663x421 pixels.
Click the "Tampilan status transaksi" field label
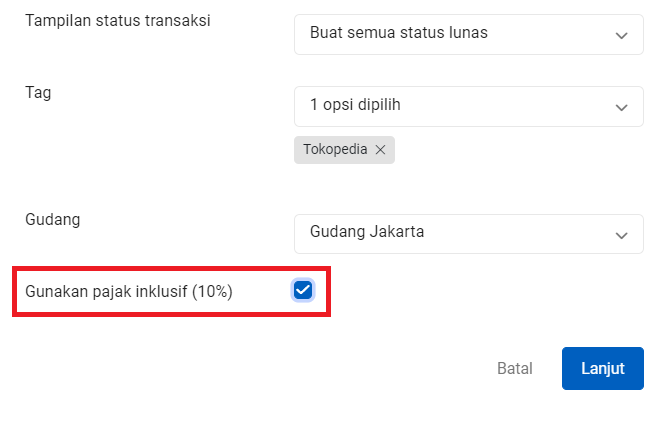(118, 20)
